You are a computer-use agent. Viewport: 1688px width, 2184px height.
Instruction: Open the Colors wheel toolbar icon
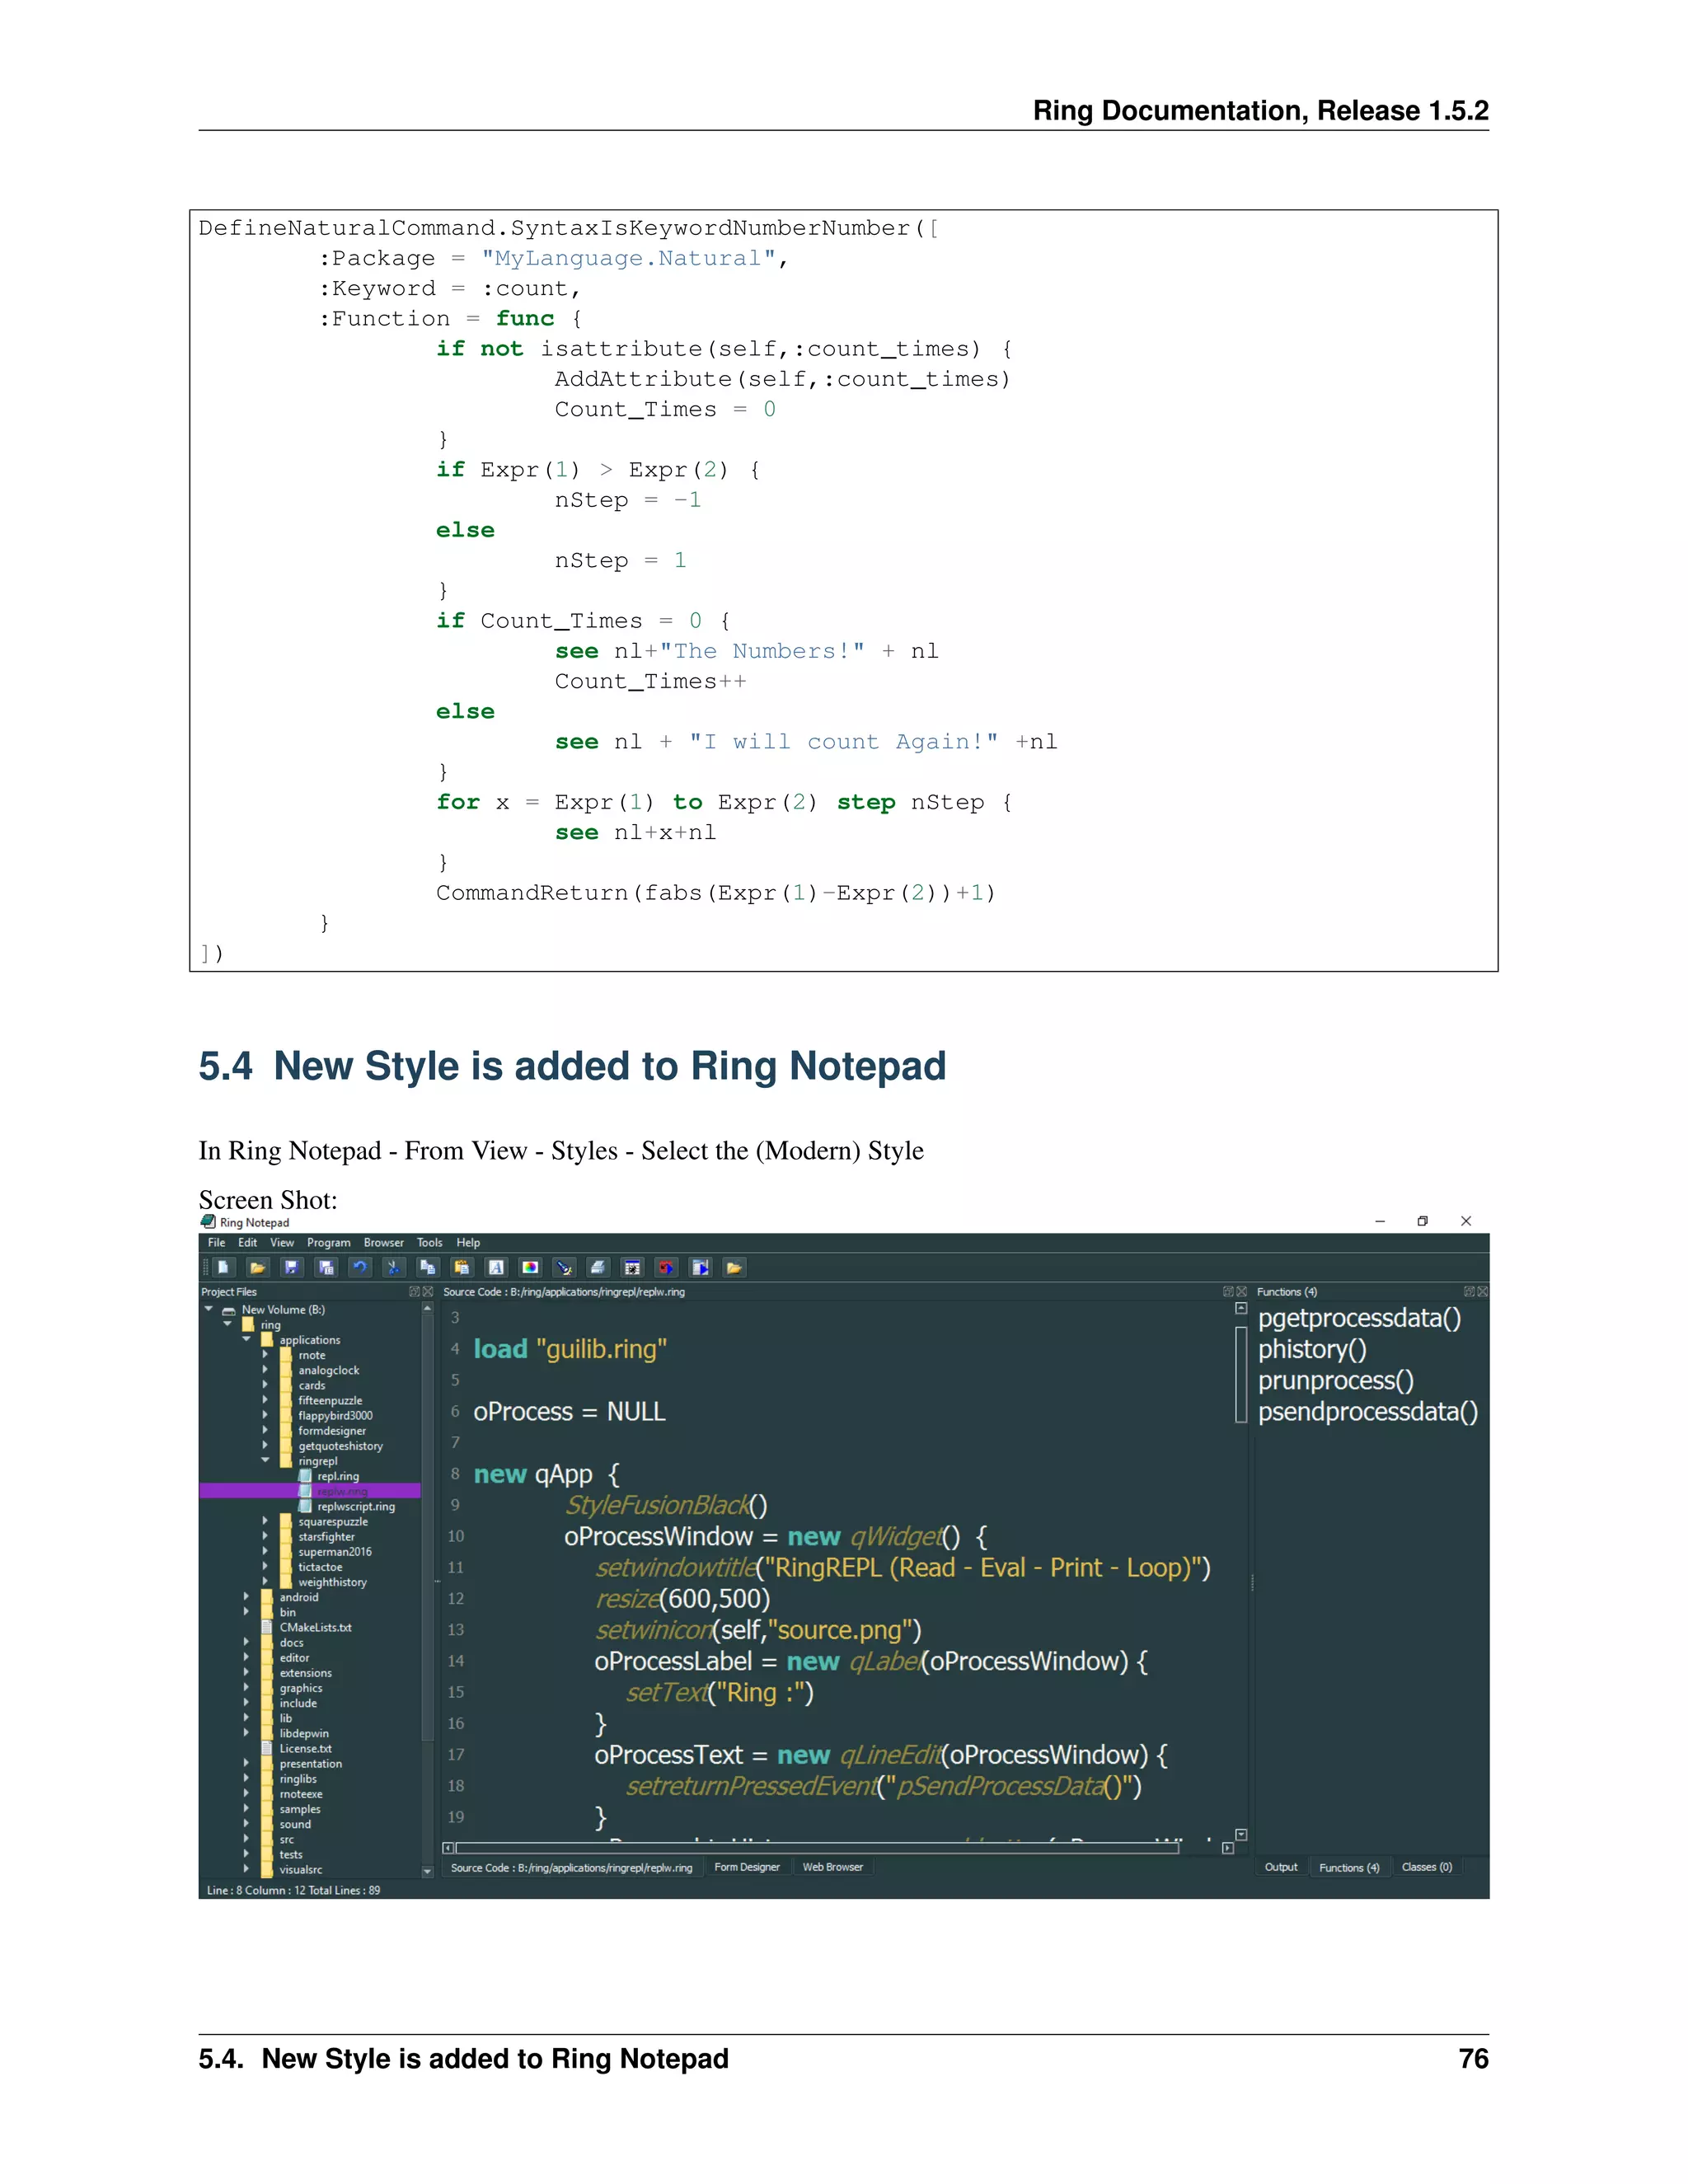coord(530,1267)
